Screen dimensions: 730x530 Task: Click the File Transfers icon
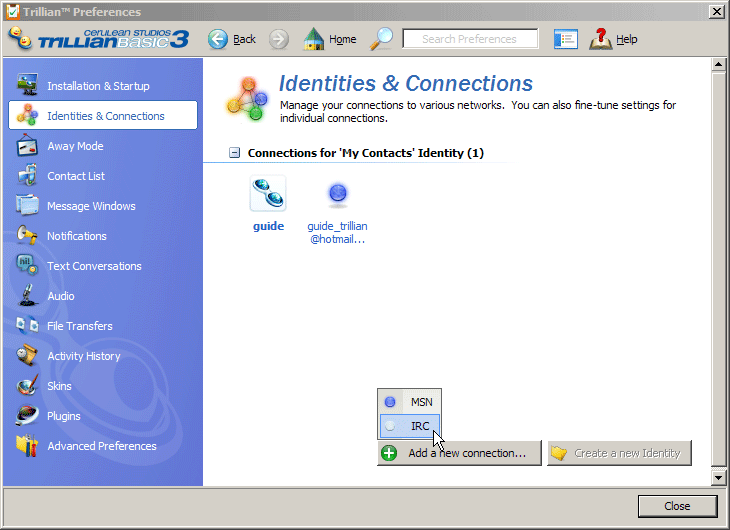click(27, 325)
